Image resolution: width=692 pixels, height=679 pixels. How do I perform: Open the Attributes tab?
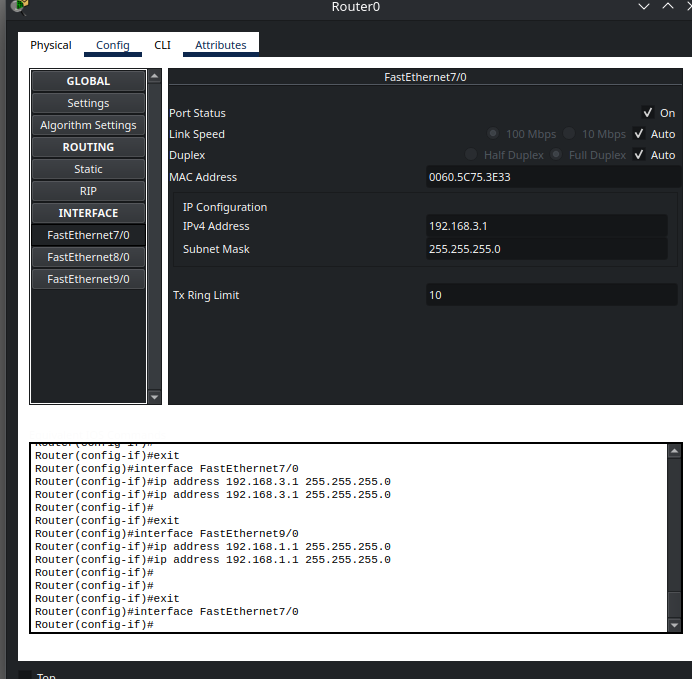(221, 45)
